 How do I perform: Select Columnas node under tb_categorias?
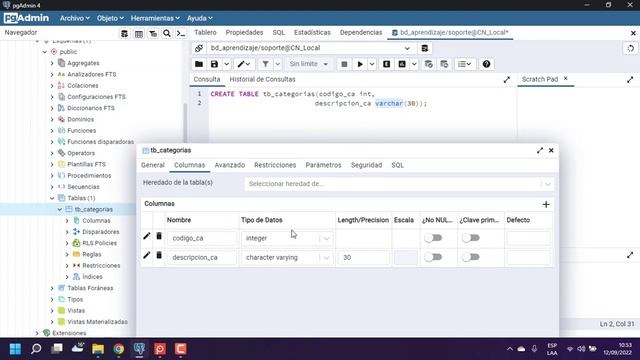click(x=96, y=220)
